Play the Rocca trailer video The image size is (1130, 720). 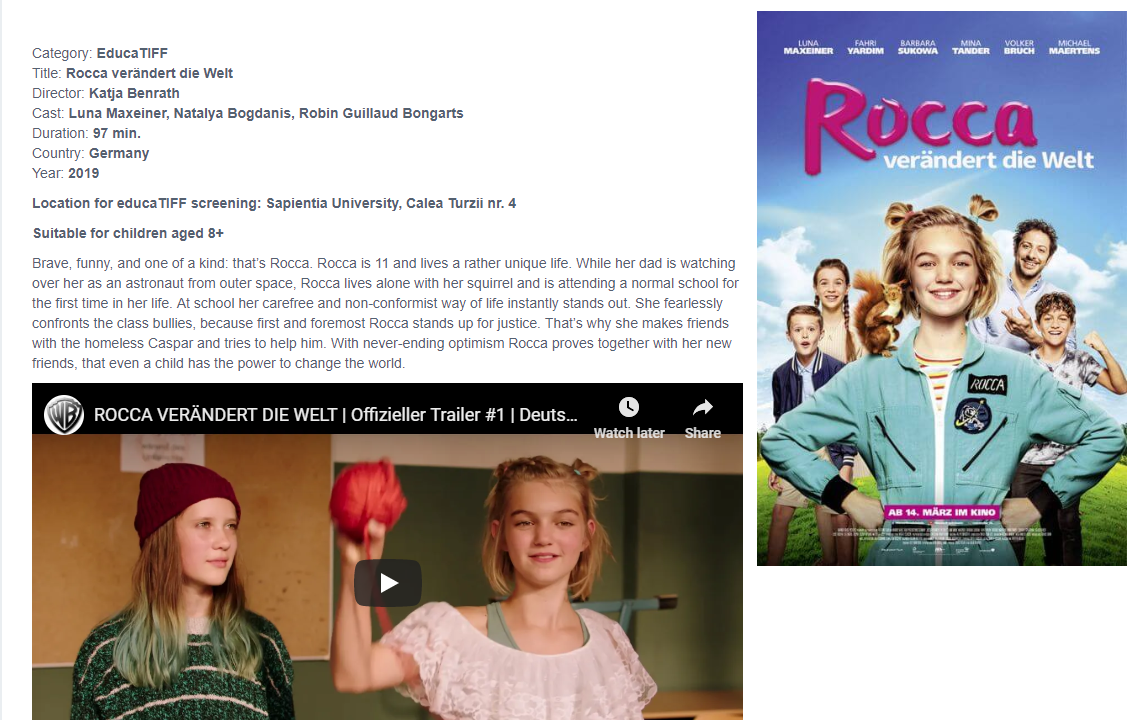388,582
